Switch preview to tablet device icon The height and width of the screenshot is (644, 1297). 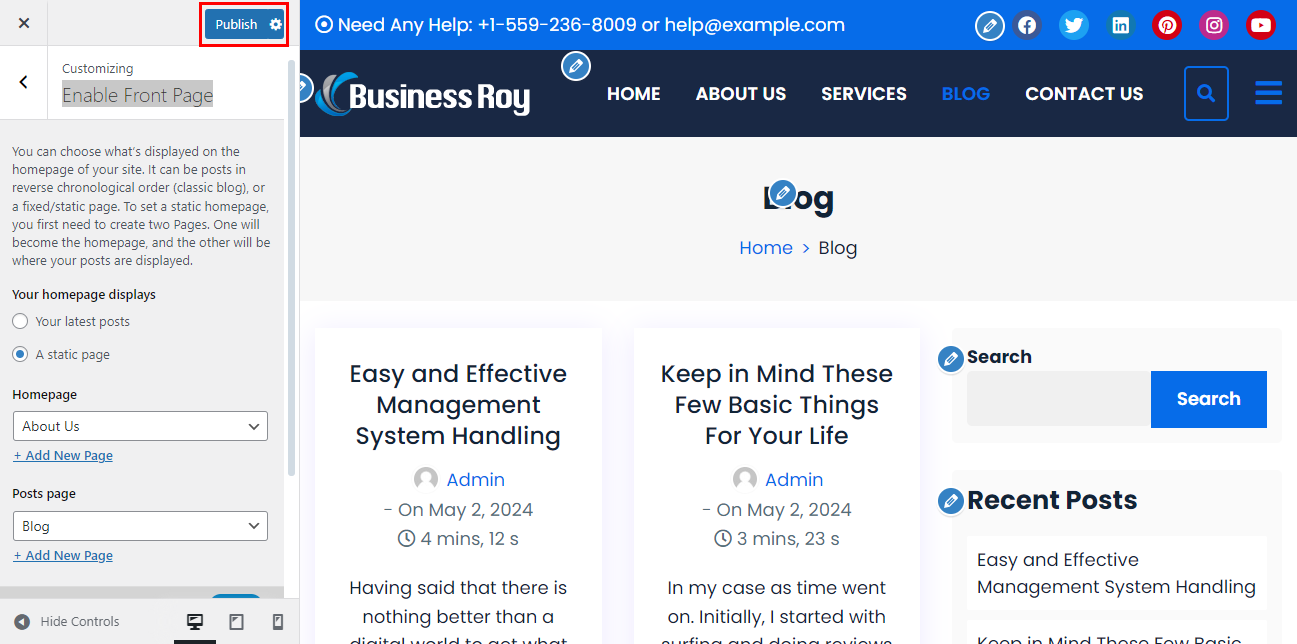tap(236, 622)
